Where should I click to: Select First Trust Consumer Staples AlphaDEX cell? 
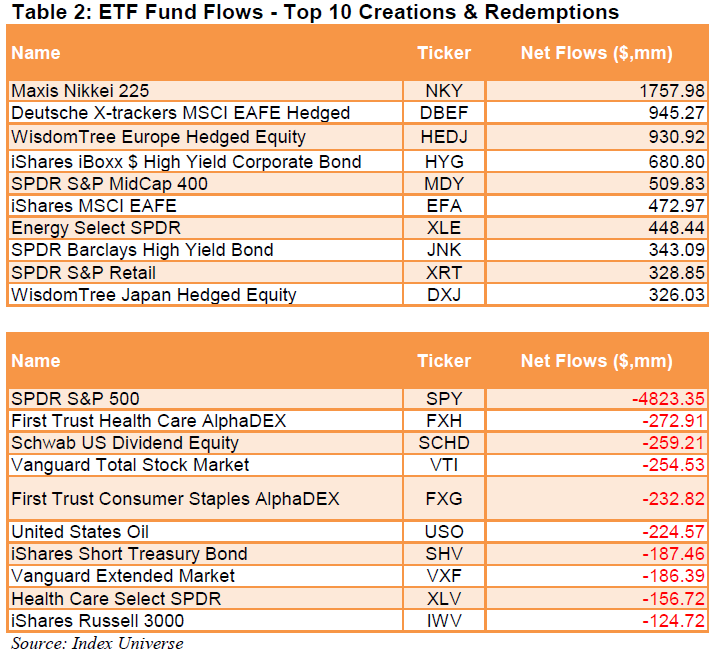click(x=175, y=498)
